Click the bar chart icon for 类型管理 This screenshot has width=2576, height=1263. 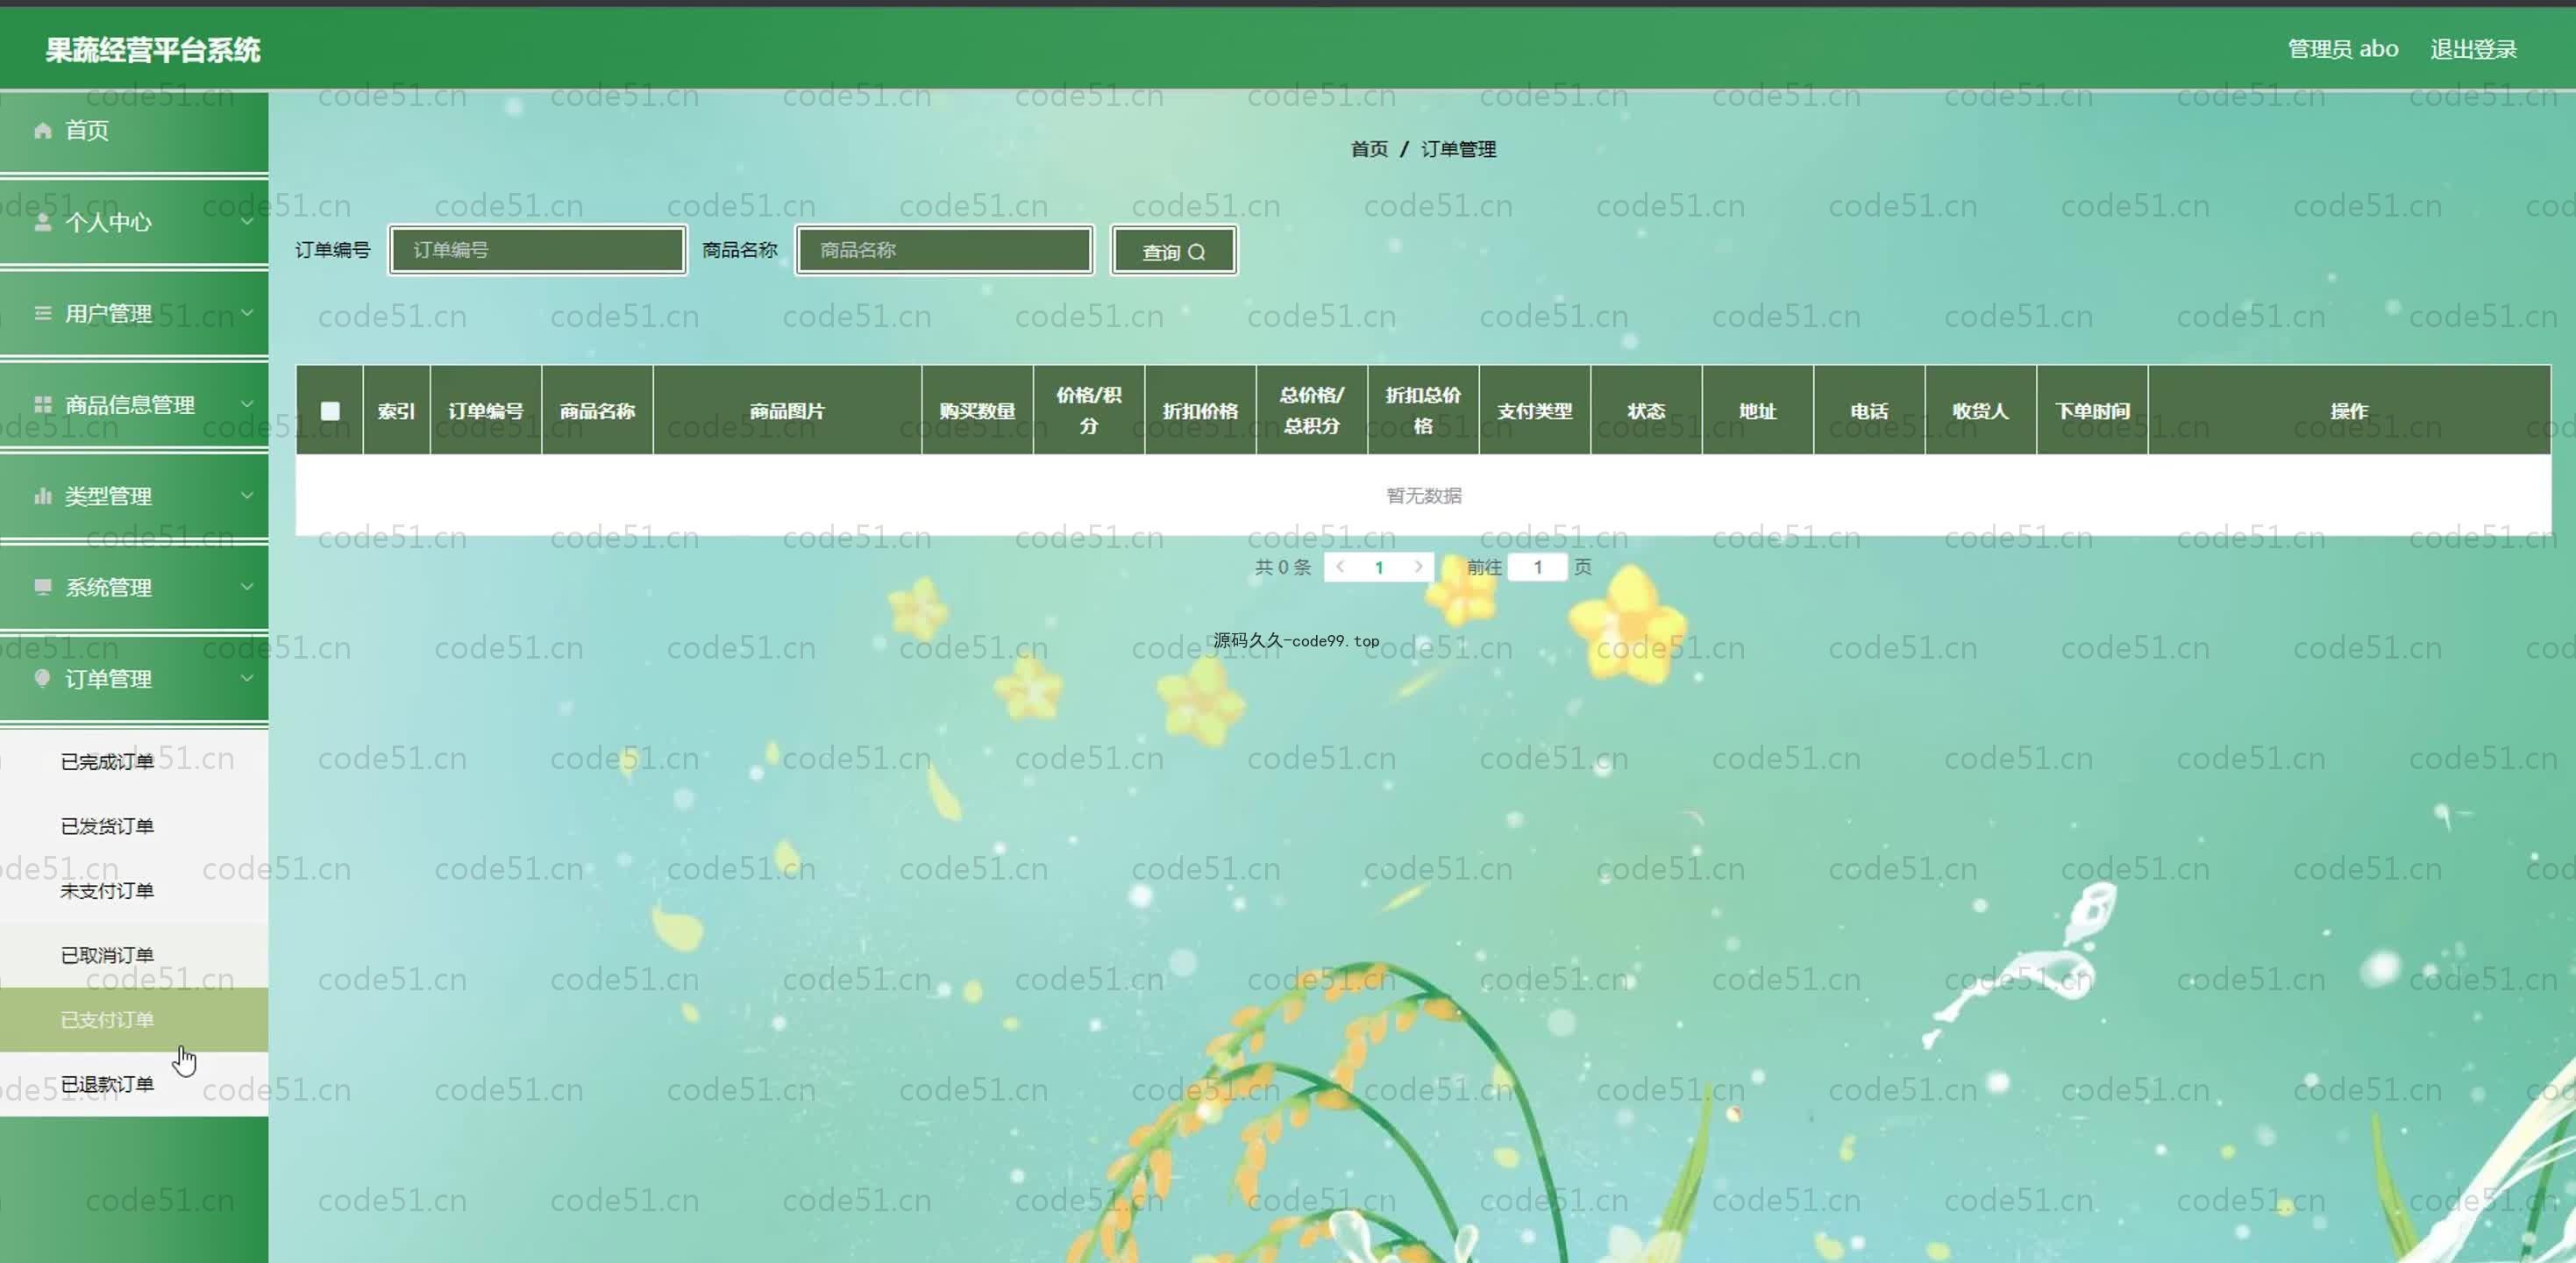tap(42, 496)
